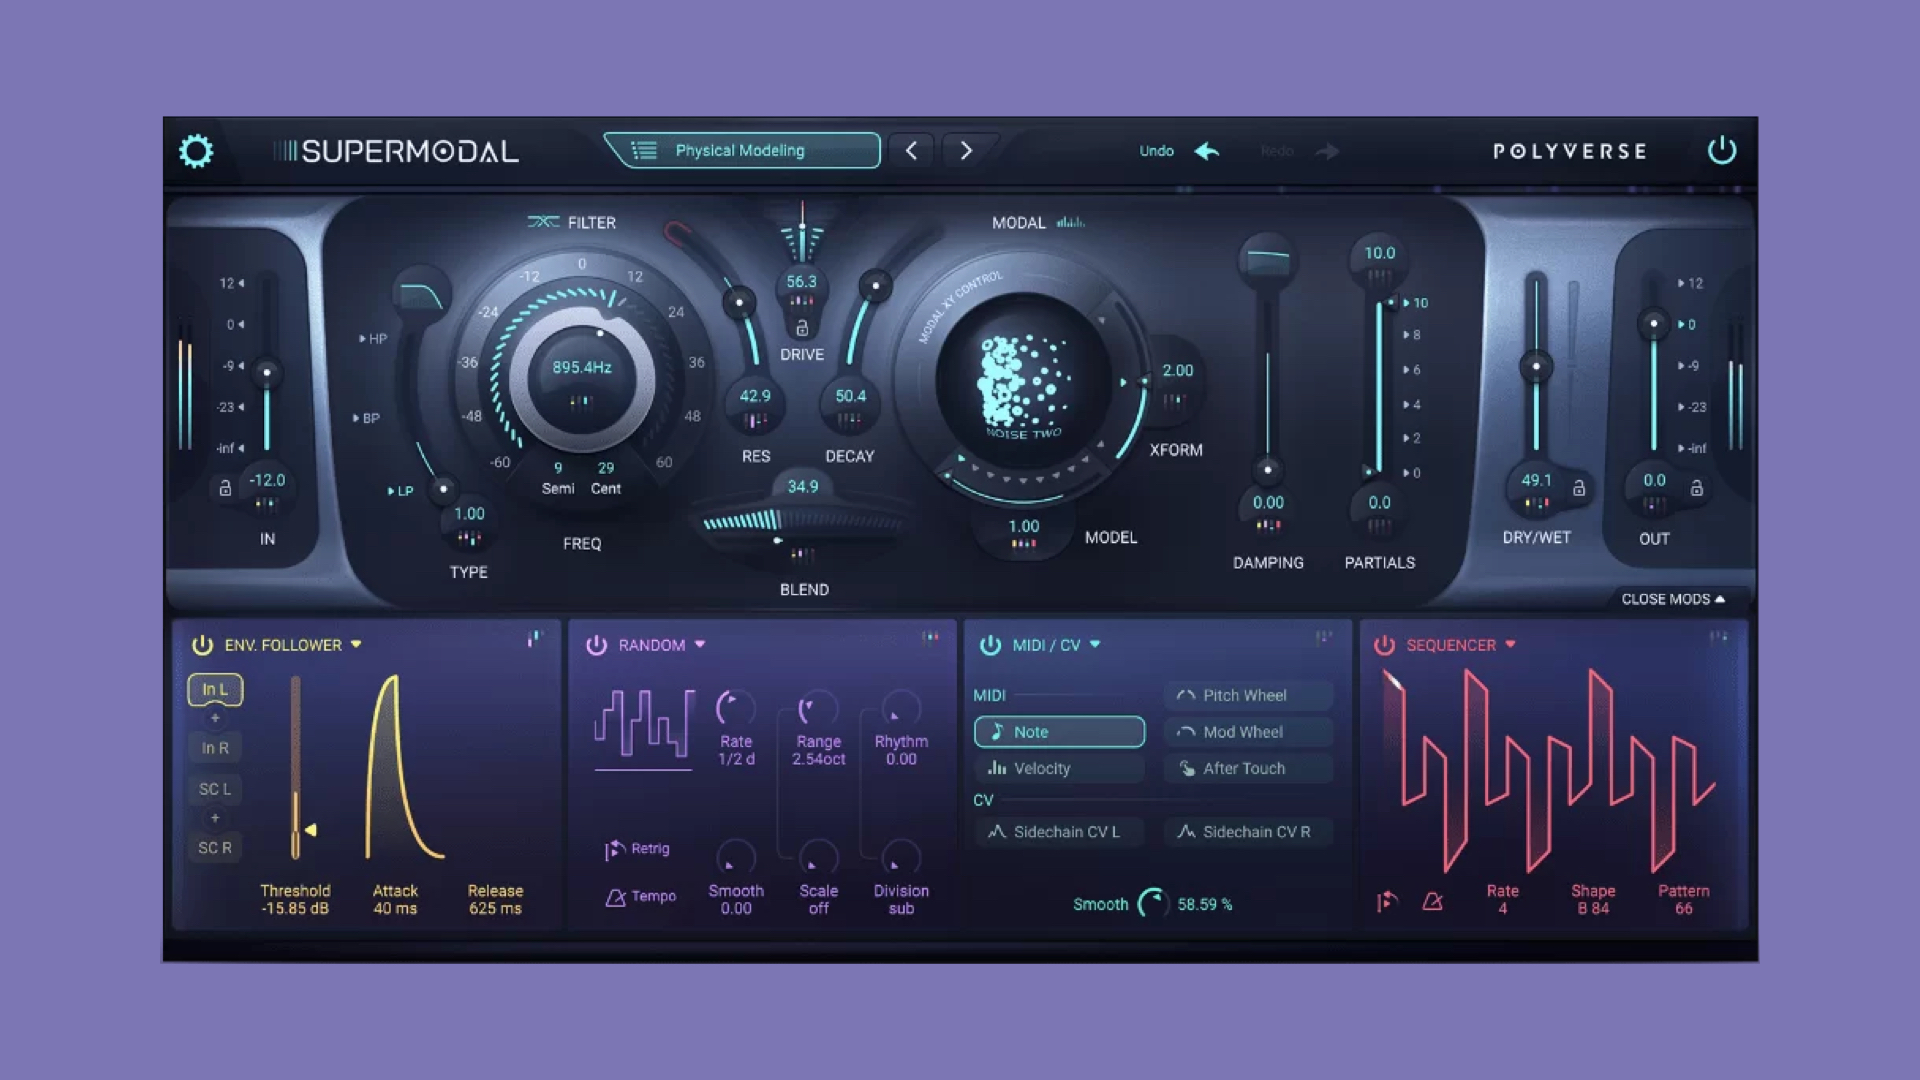Image resolution: width=1920 pixels, height=1080 pixels.
Task: Open the settings gear icon
Action: (196, 151)
